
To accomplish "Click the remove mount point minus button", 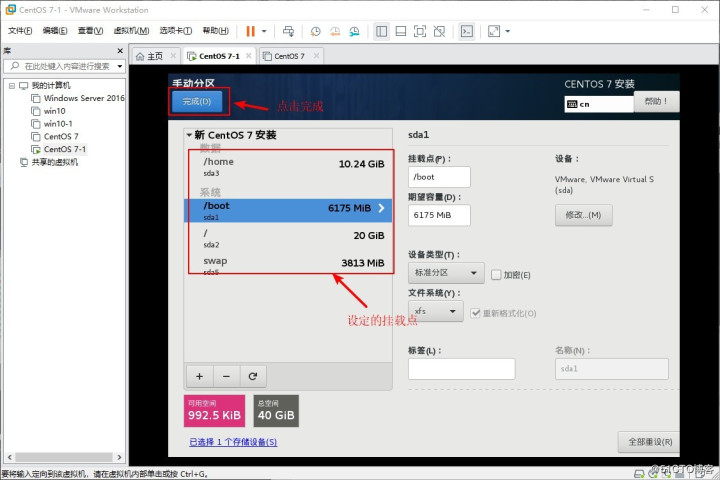I will click(x=226, y=376).
